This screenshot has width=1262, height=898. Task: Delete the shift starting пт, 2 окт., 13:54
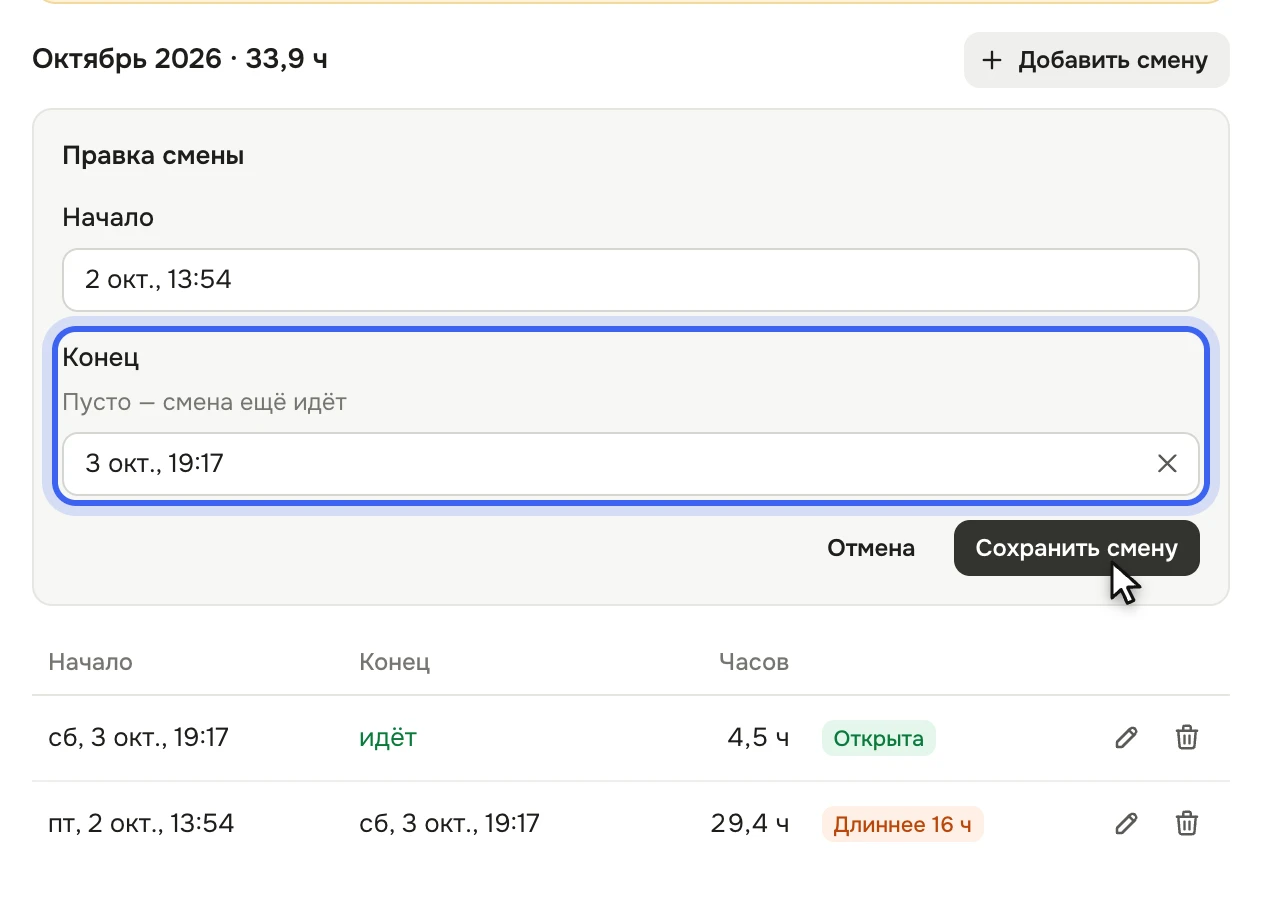tap(1186, 824)
